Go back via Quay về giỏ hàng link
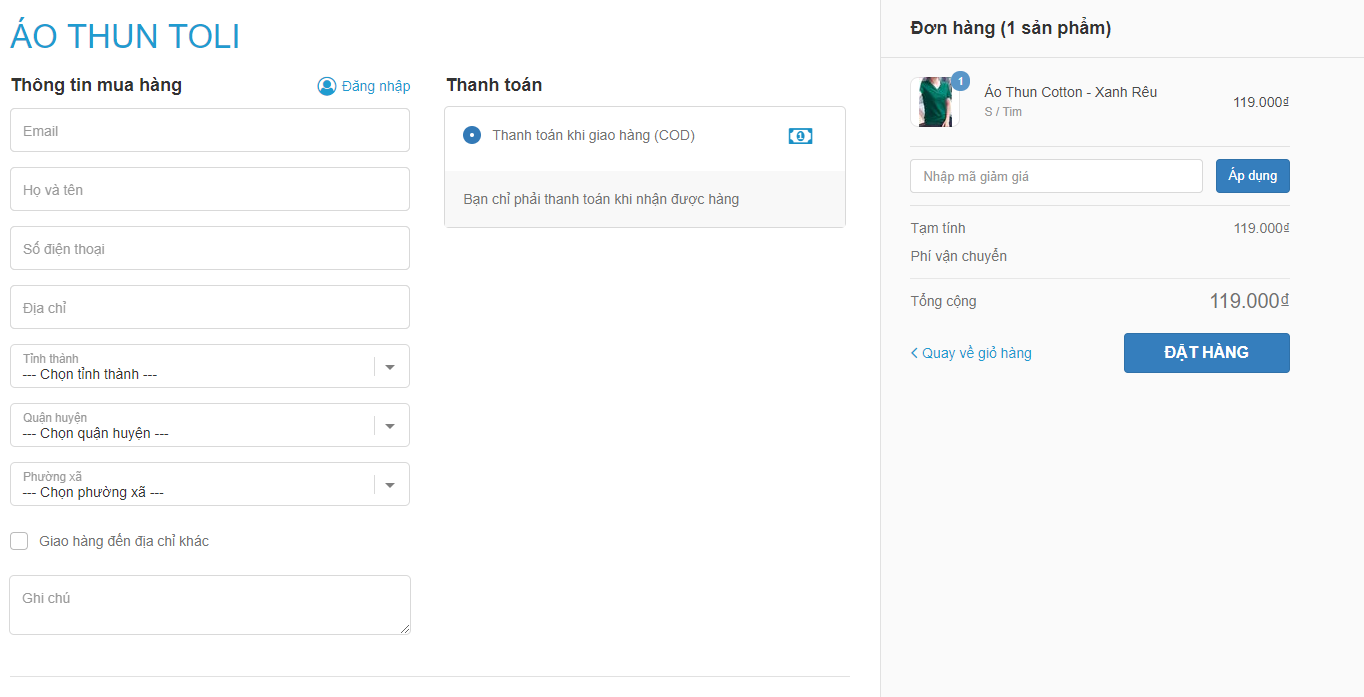Image resolution: width=1364 pixels, height=697 pixels. [x=977, y=353]
